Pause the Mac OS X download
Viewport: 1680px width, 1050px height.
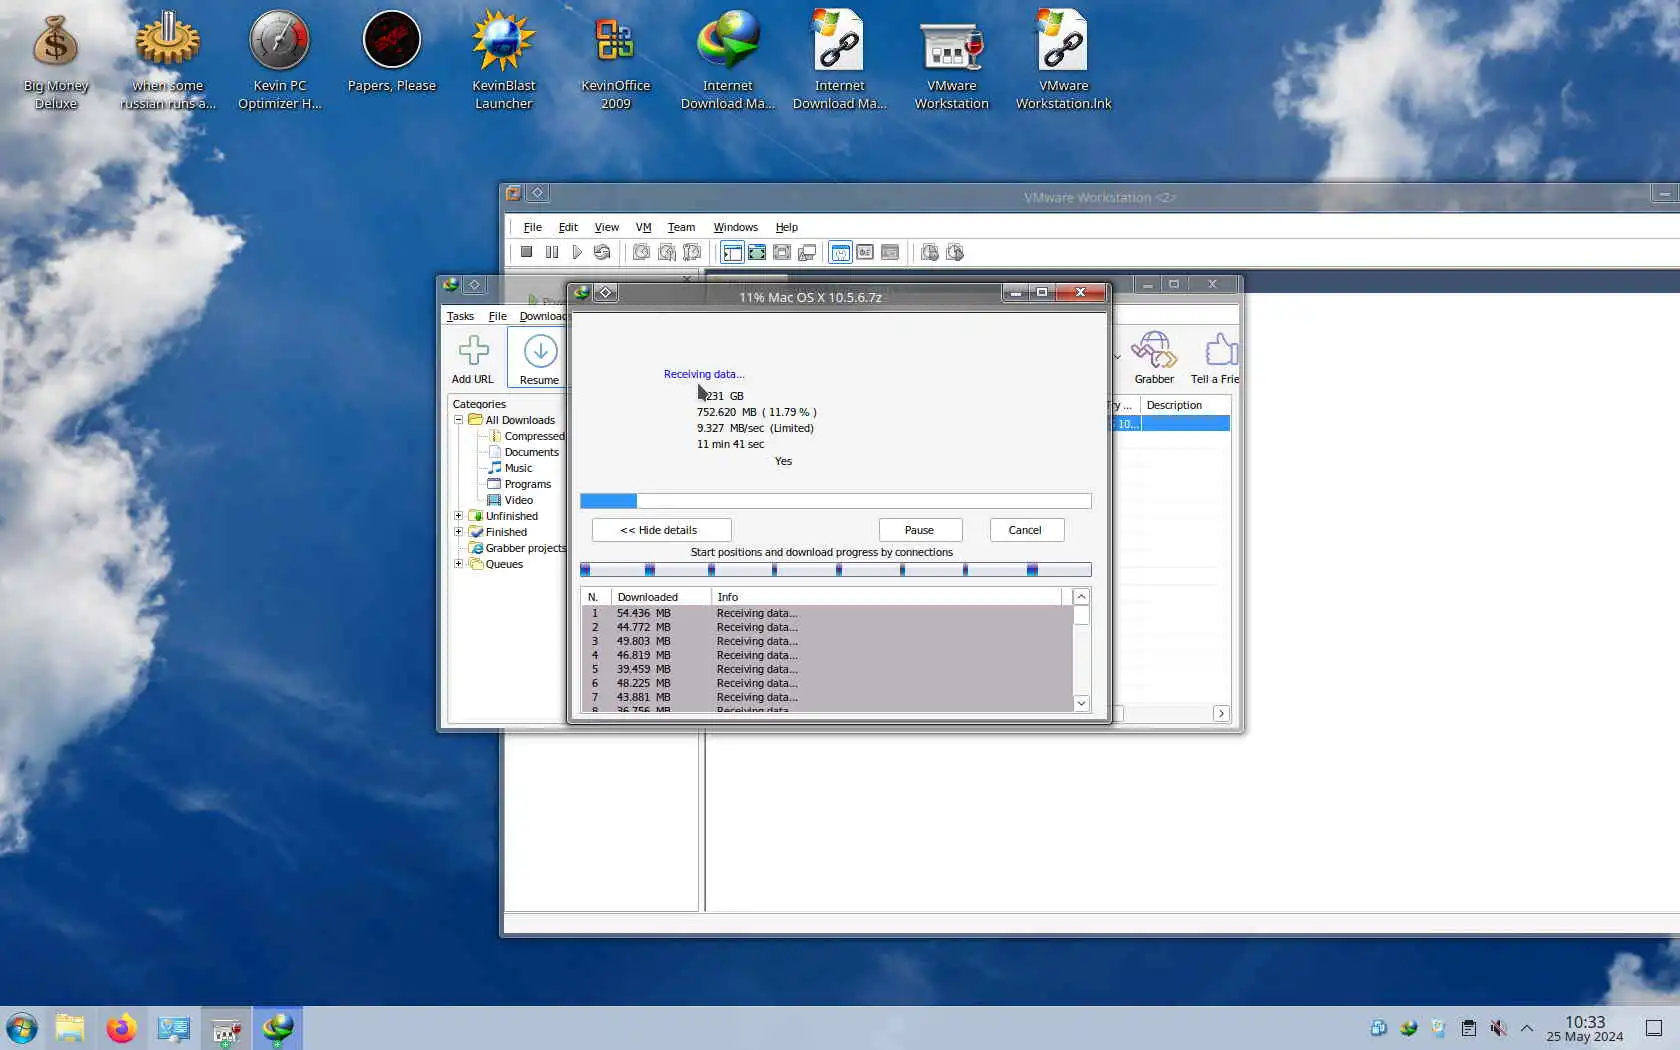[920, 530]
